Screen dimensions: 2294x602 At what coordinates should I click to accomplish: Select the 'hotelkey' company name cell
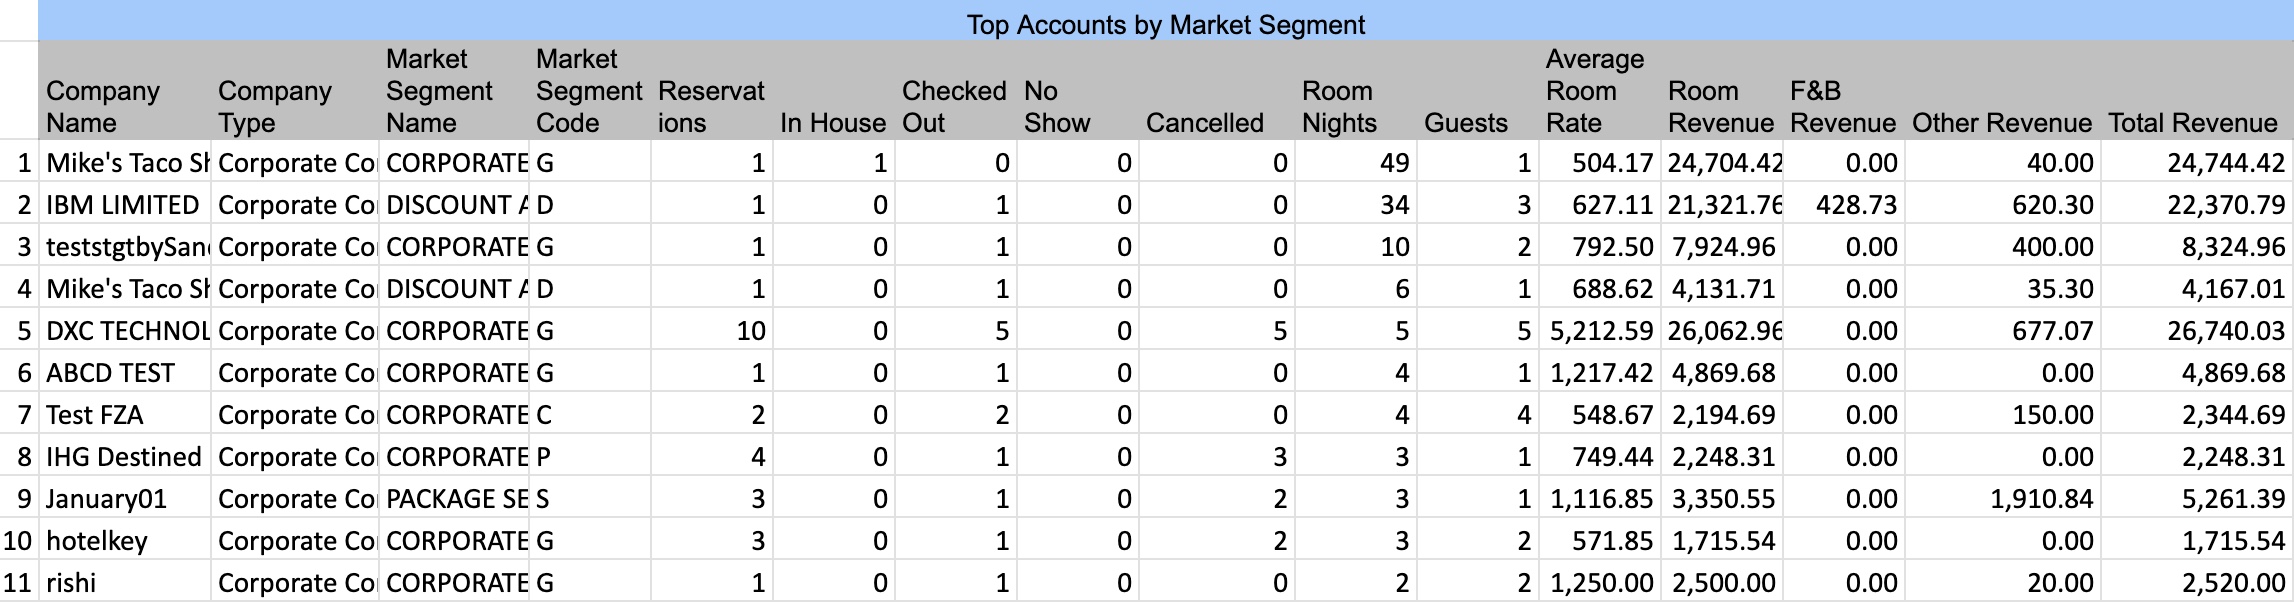click(x=97, y=541)
